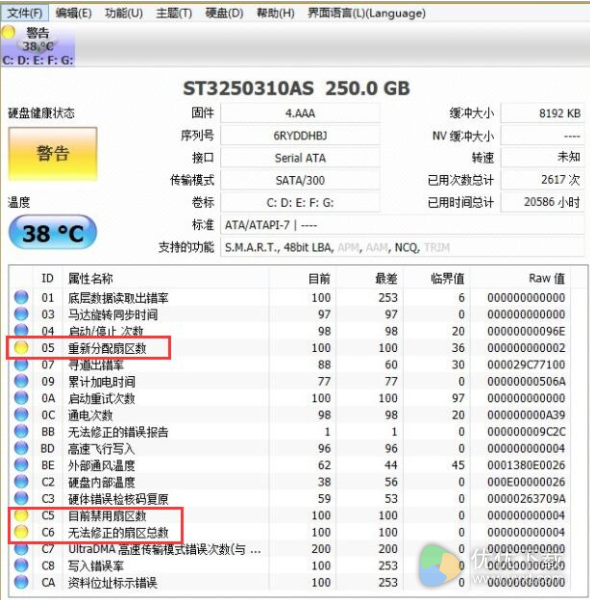This screenshot has width=590, height=600.
Task: Click the blue status icon for row C3
Action: (x=21, y=499)
